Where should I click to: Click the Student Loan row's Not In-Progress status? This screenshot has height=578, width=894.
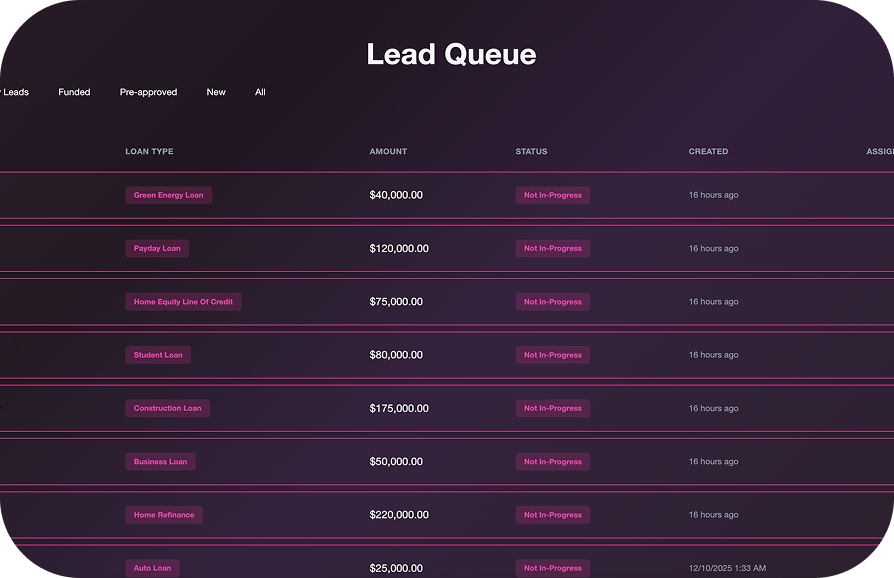point(552,355)
